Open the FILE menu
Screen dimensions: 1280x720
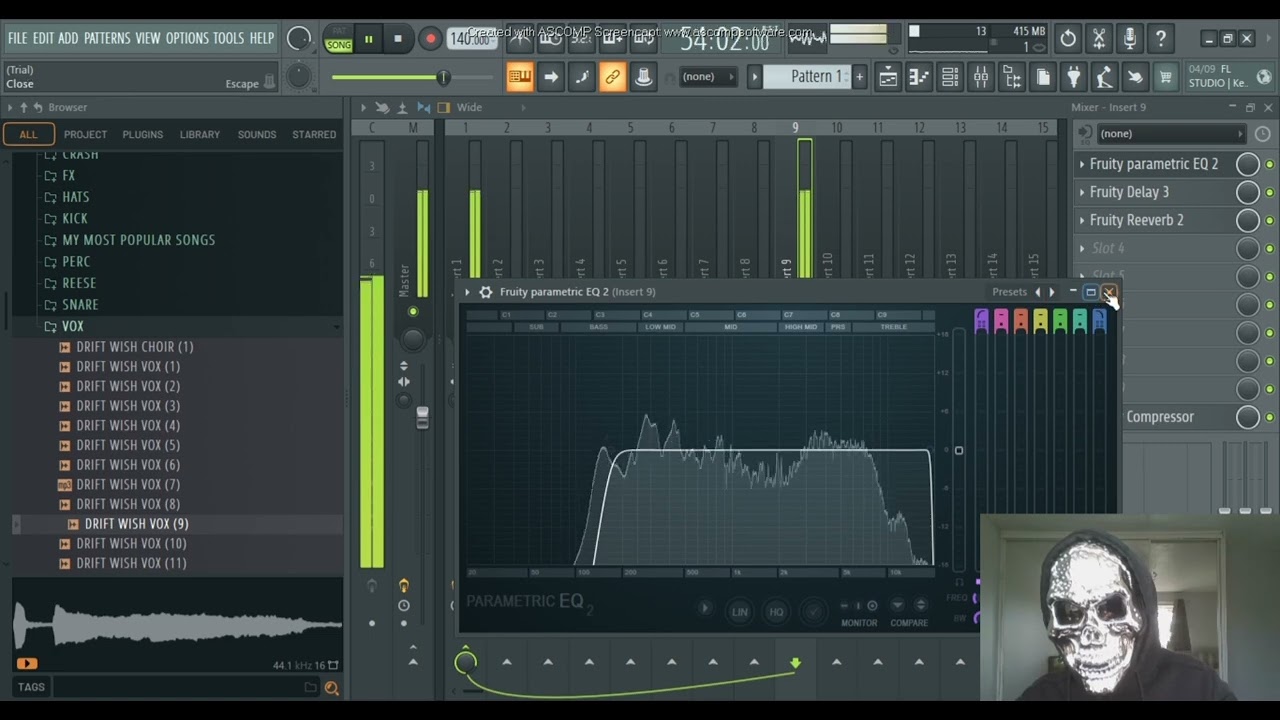pos(18,38)
